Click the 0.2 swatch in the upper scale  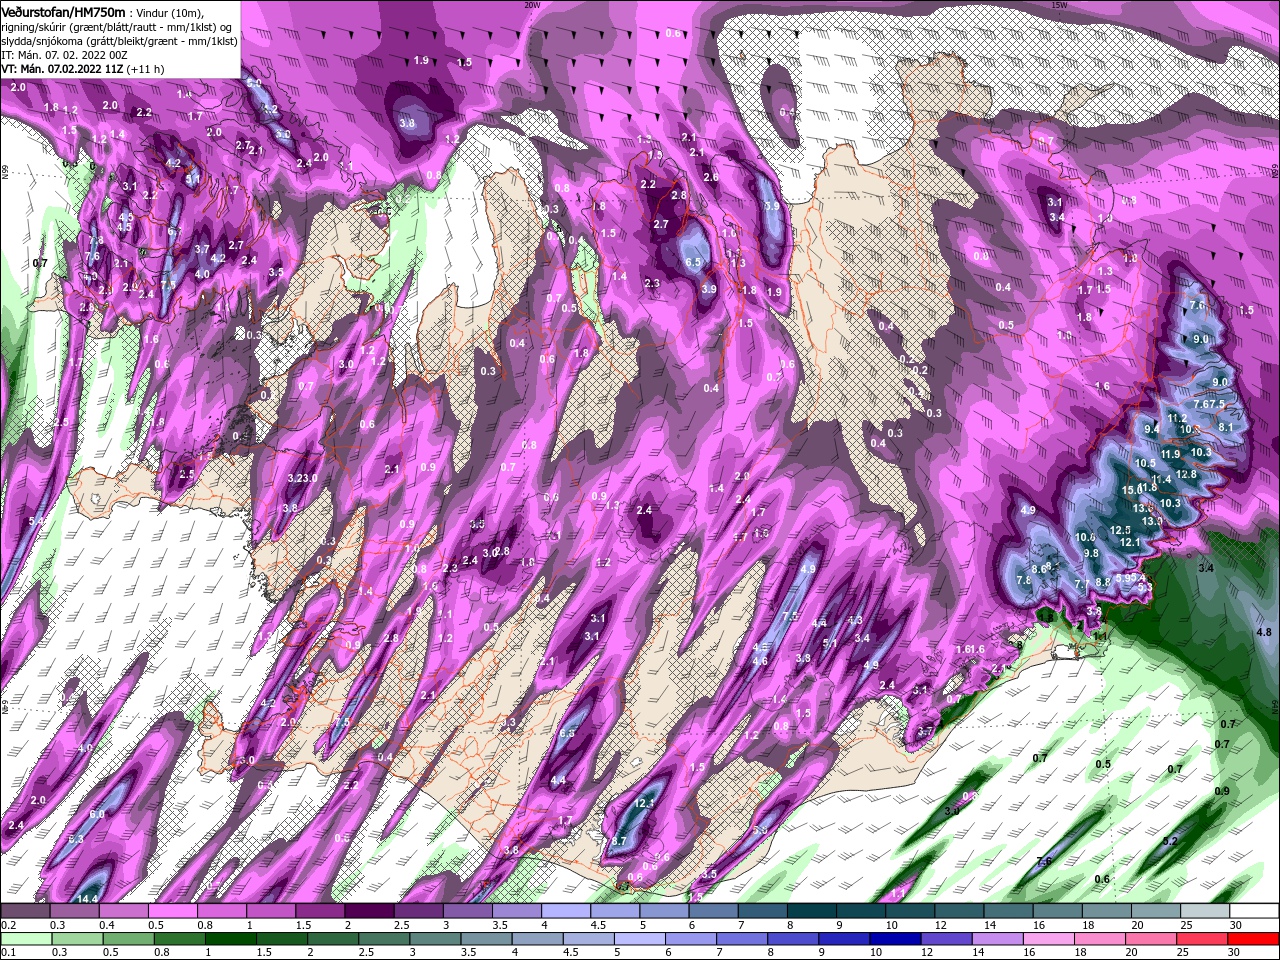tap(25, 911)
